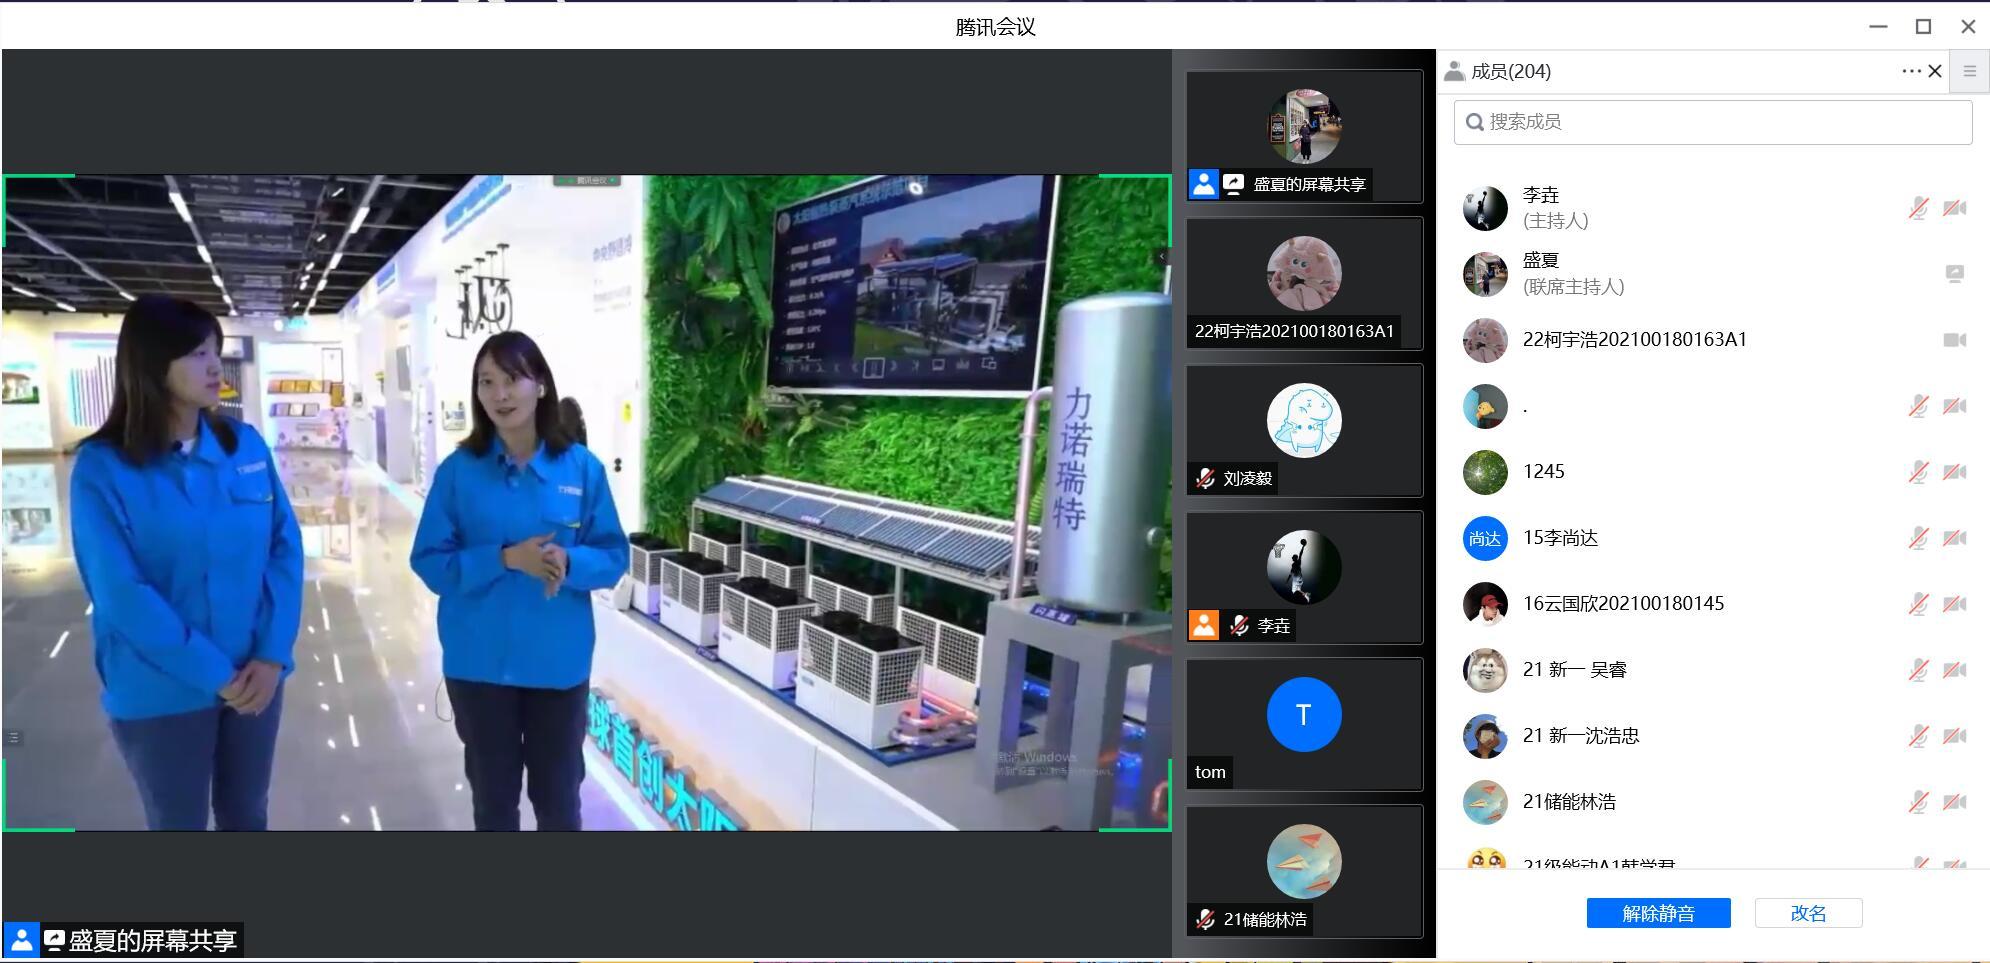Viewport: 1990px width, 963px height.
Task: Click screen share icon in 盛夏 row
Action: 1955,274
